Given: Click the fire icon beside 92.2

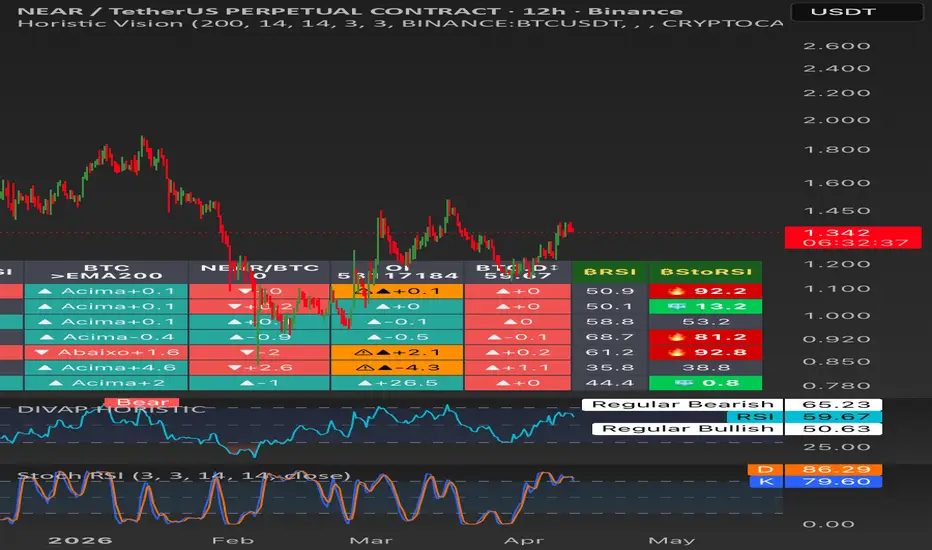Looking at the screenshot, I should 677,291.
